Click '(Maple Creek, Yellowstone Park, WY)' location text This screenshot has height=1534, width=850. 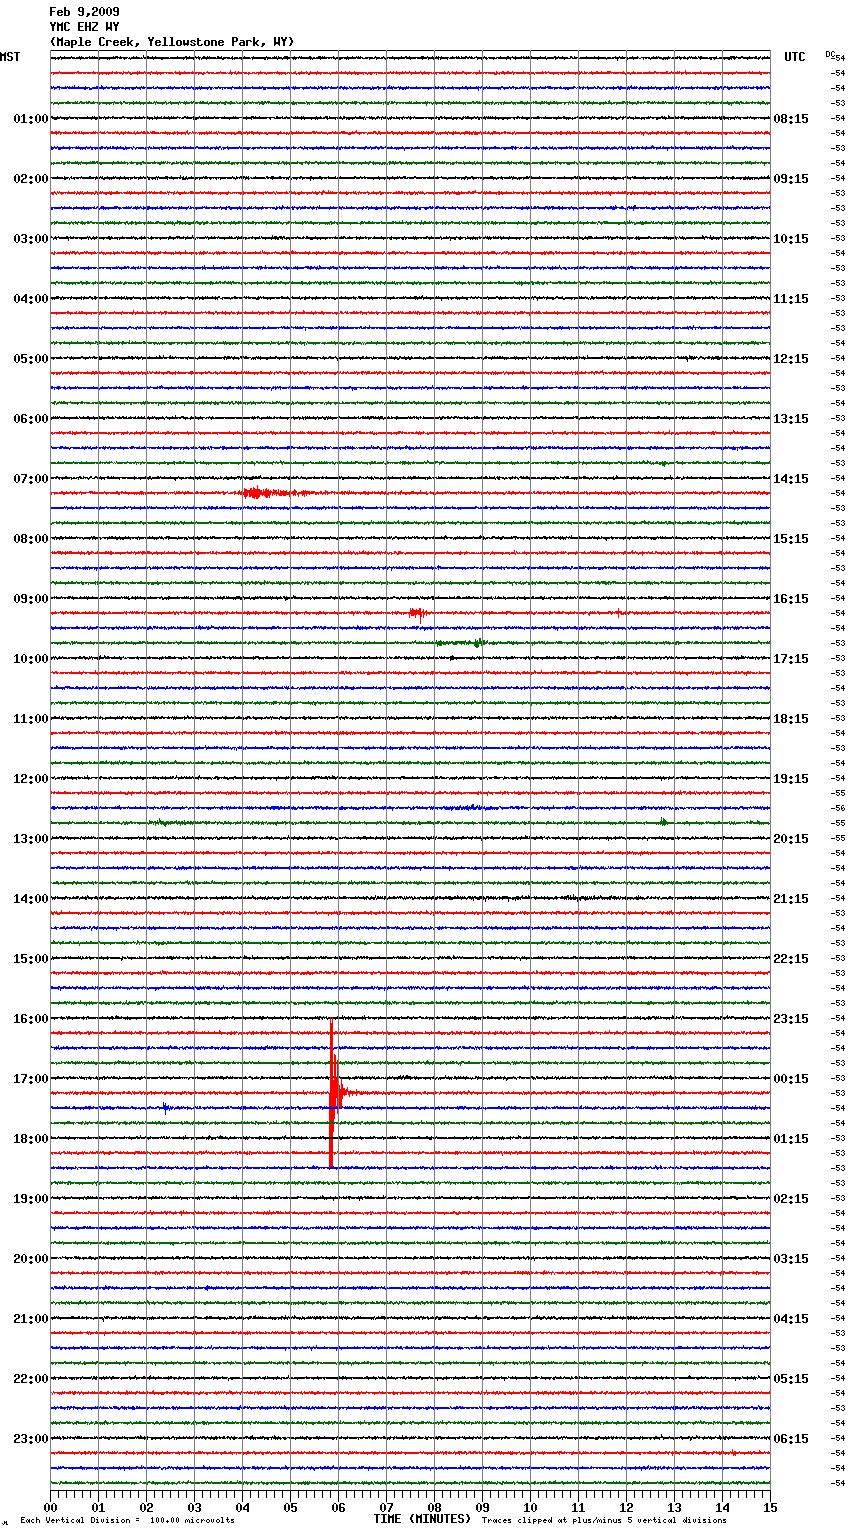tap(171, 42)
